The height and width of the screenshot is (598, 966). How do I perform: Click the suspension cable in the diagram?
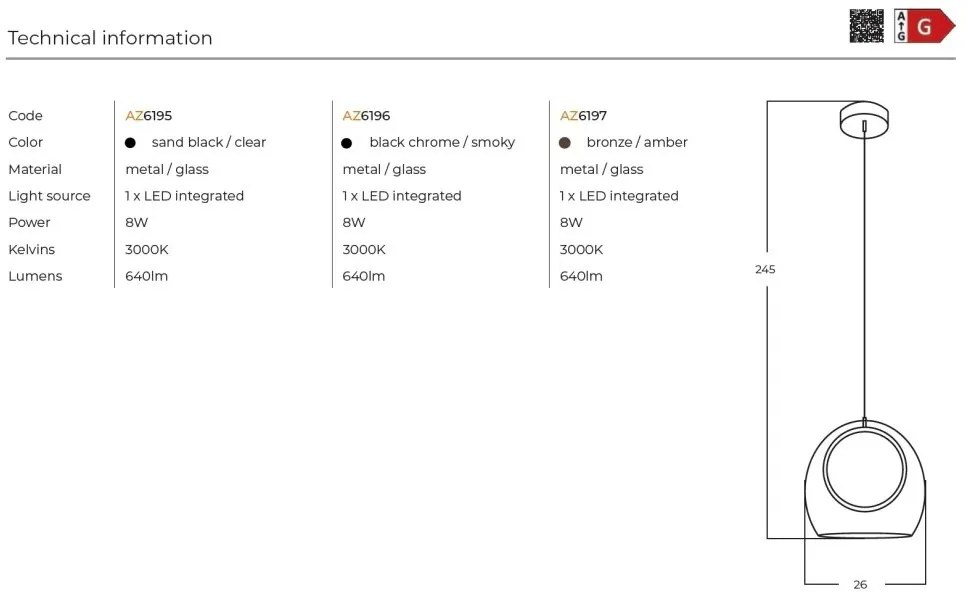pos(864,277)
